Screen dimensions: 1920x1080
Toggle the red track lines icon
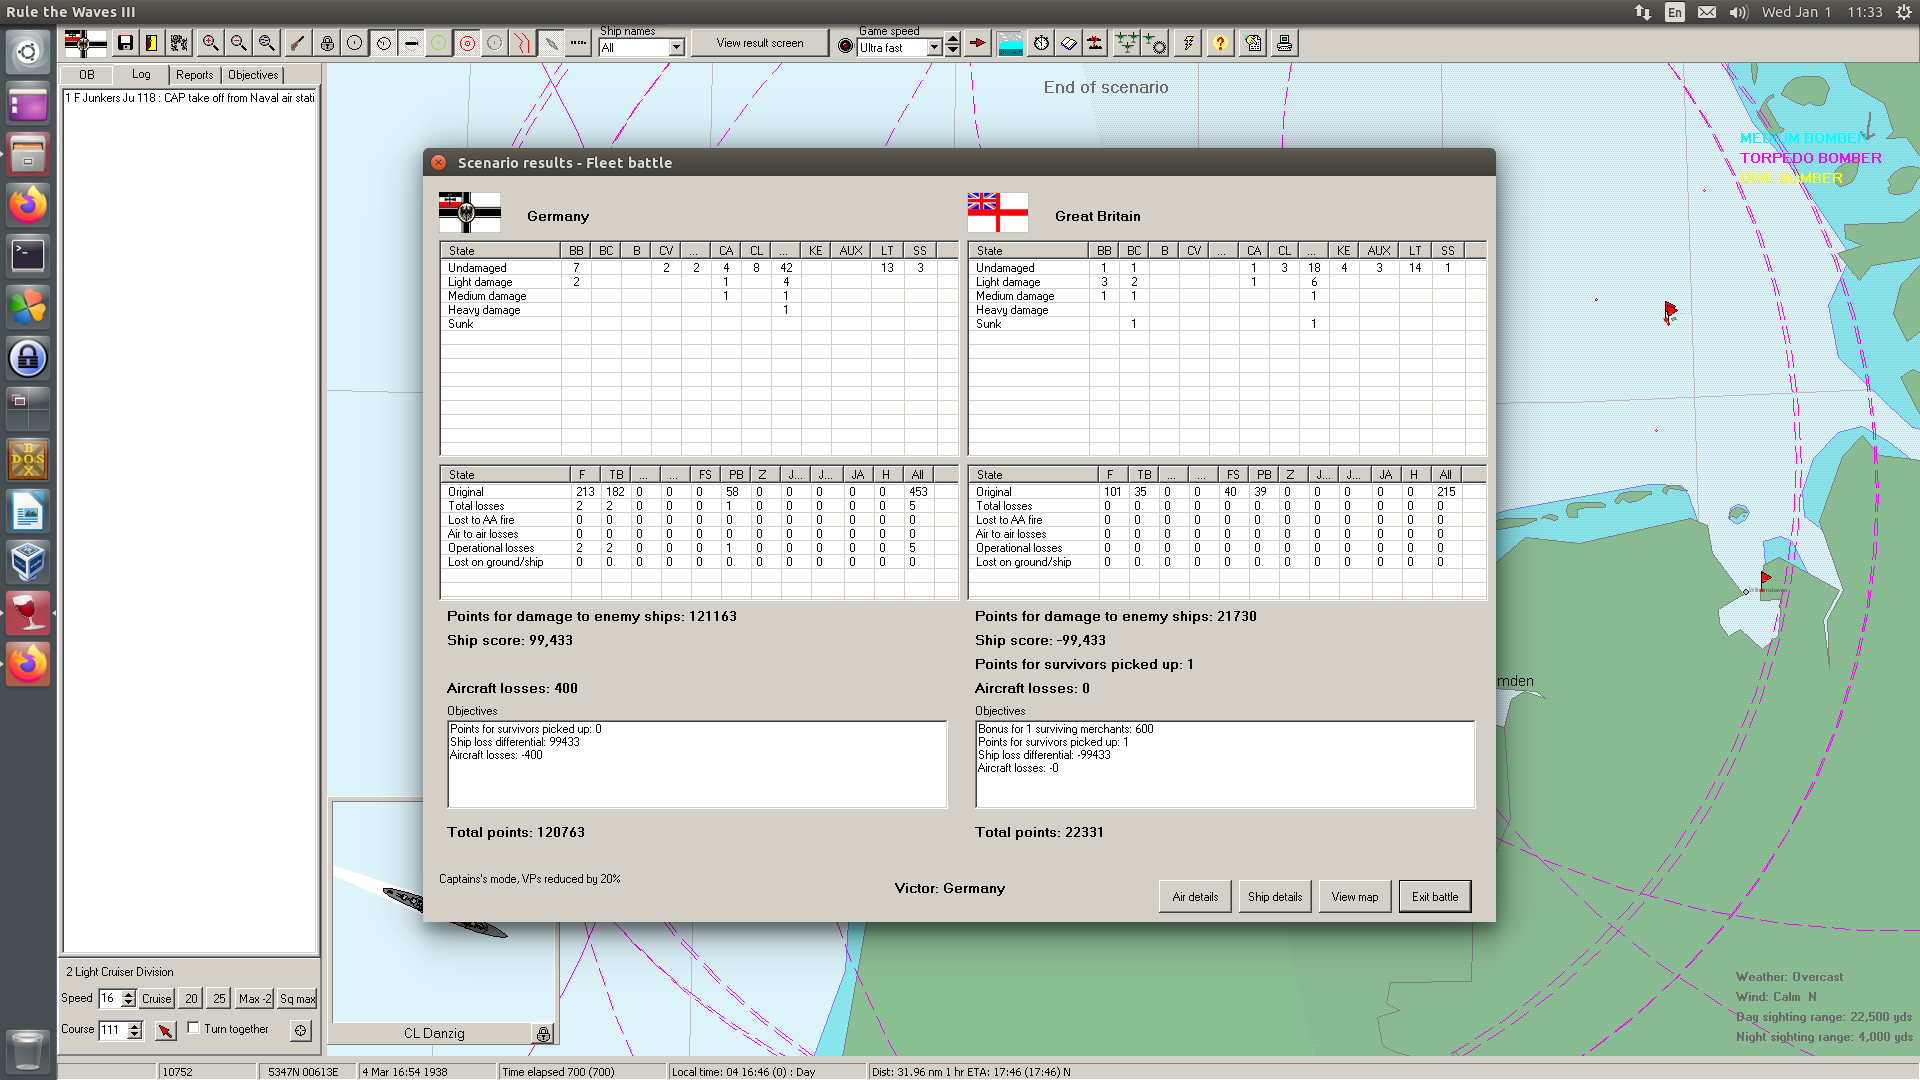click(x=523, y=43)
